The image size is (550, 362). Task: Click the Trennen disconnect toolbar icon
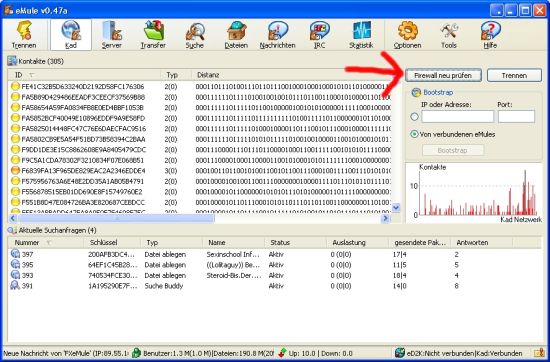[x=24, y=35]
